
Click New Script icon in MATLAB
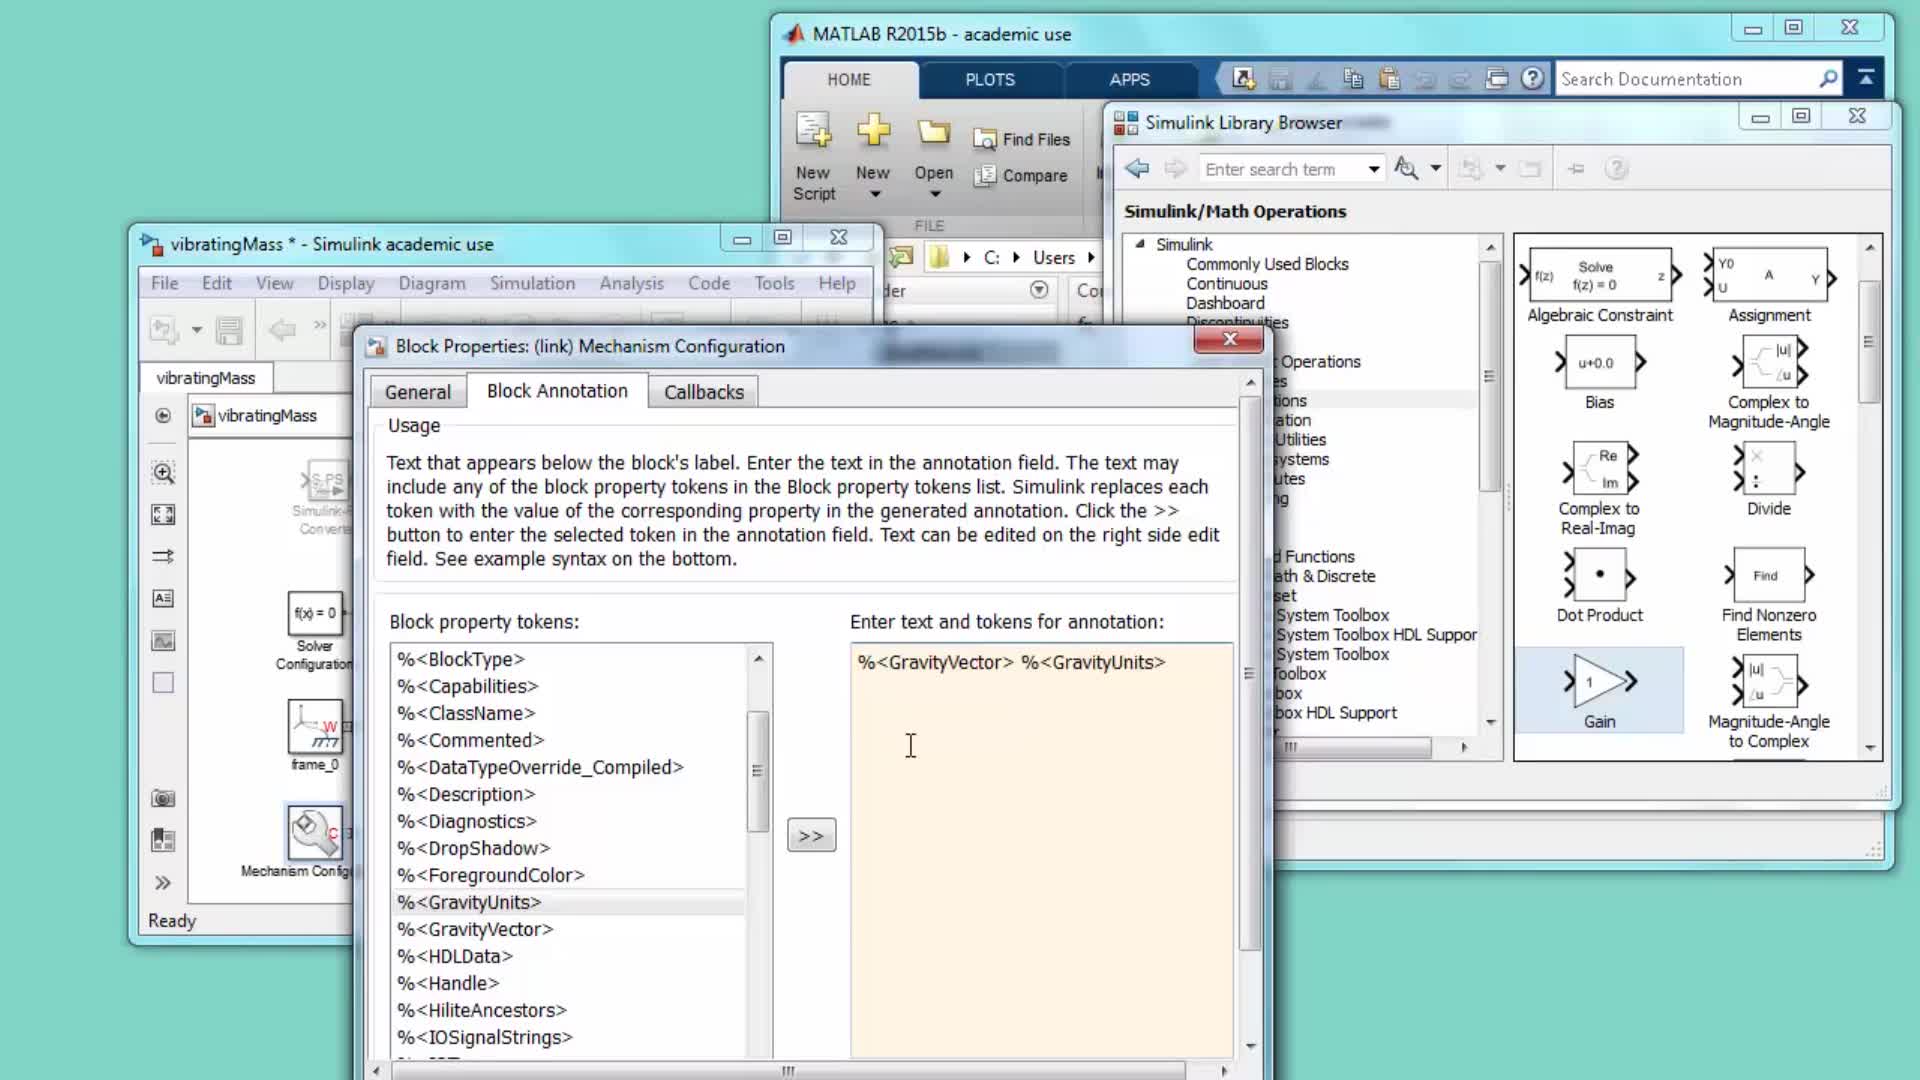click(813, 131)
